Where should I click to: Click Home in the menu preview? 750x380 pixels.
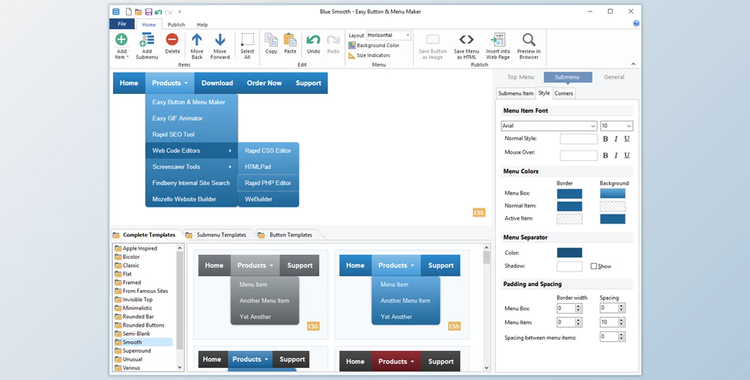click(129, 83)
